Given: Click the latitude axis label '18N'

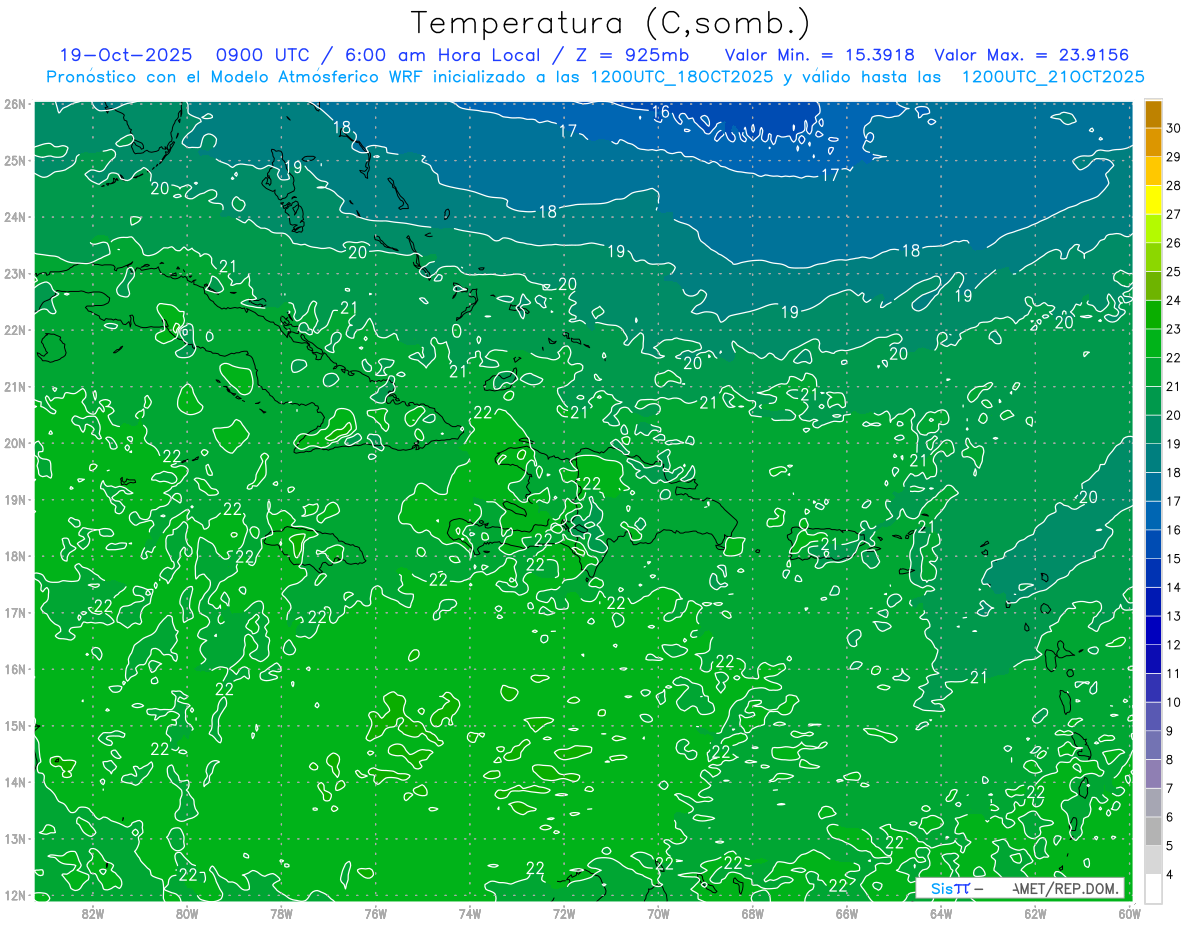Looking at the screenshot, I should 14,556.
